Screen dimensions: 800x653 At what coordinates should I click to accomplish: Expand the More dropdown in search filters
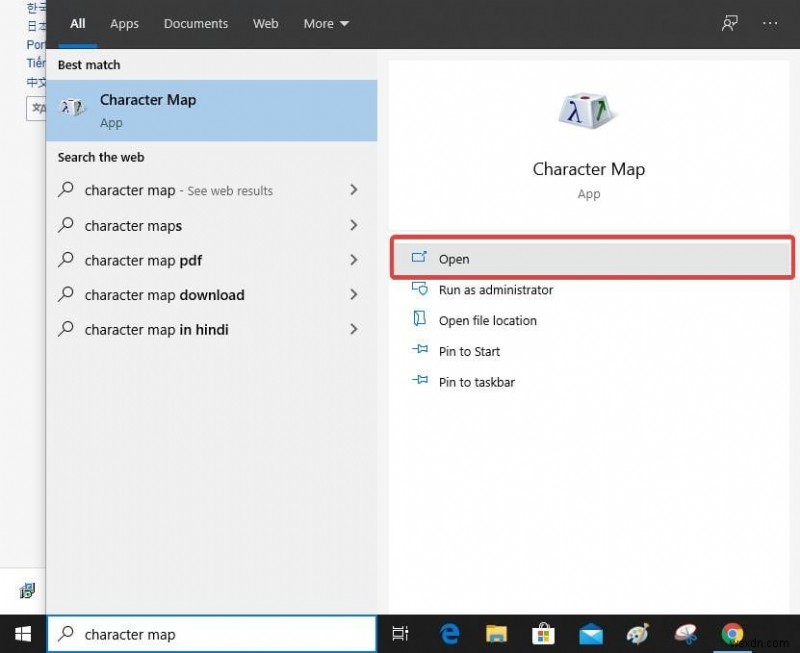(x=326, y=23)
